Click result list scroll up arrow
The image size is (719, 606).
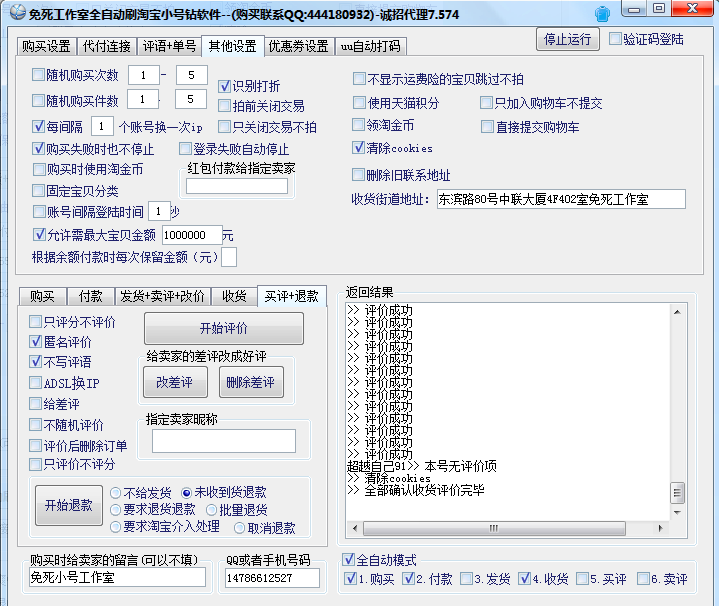(x=677, y=312)
